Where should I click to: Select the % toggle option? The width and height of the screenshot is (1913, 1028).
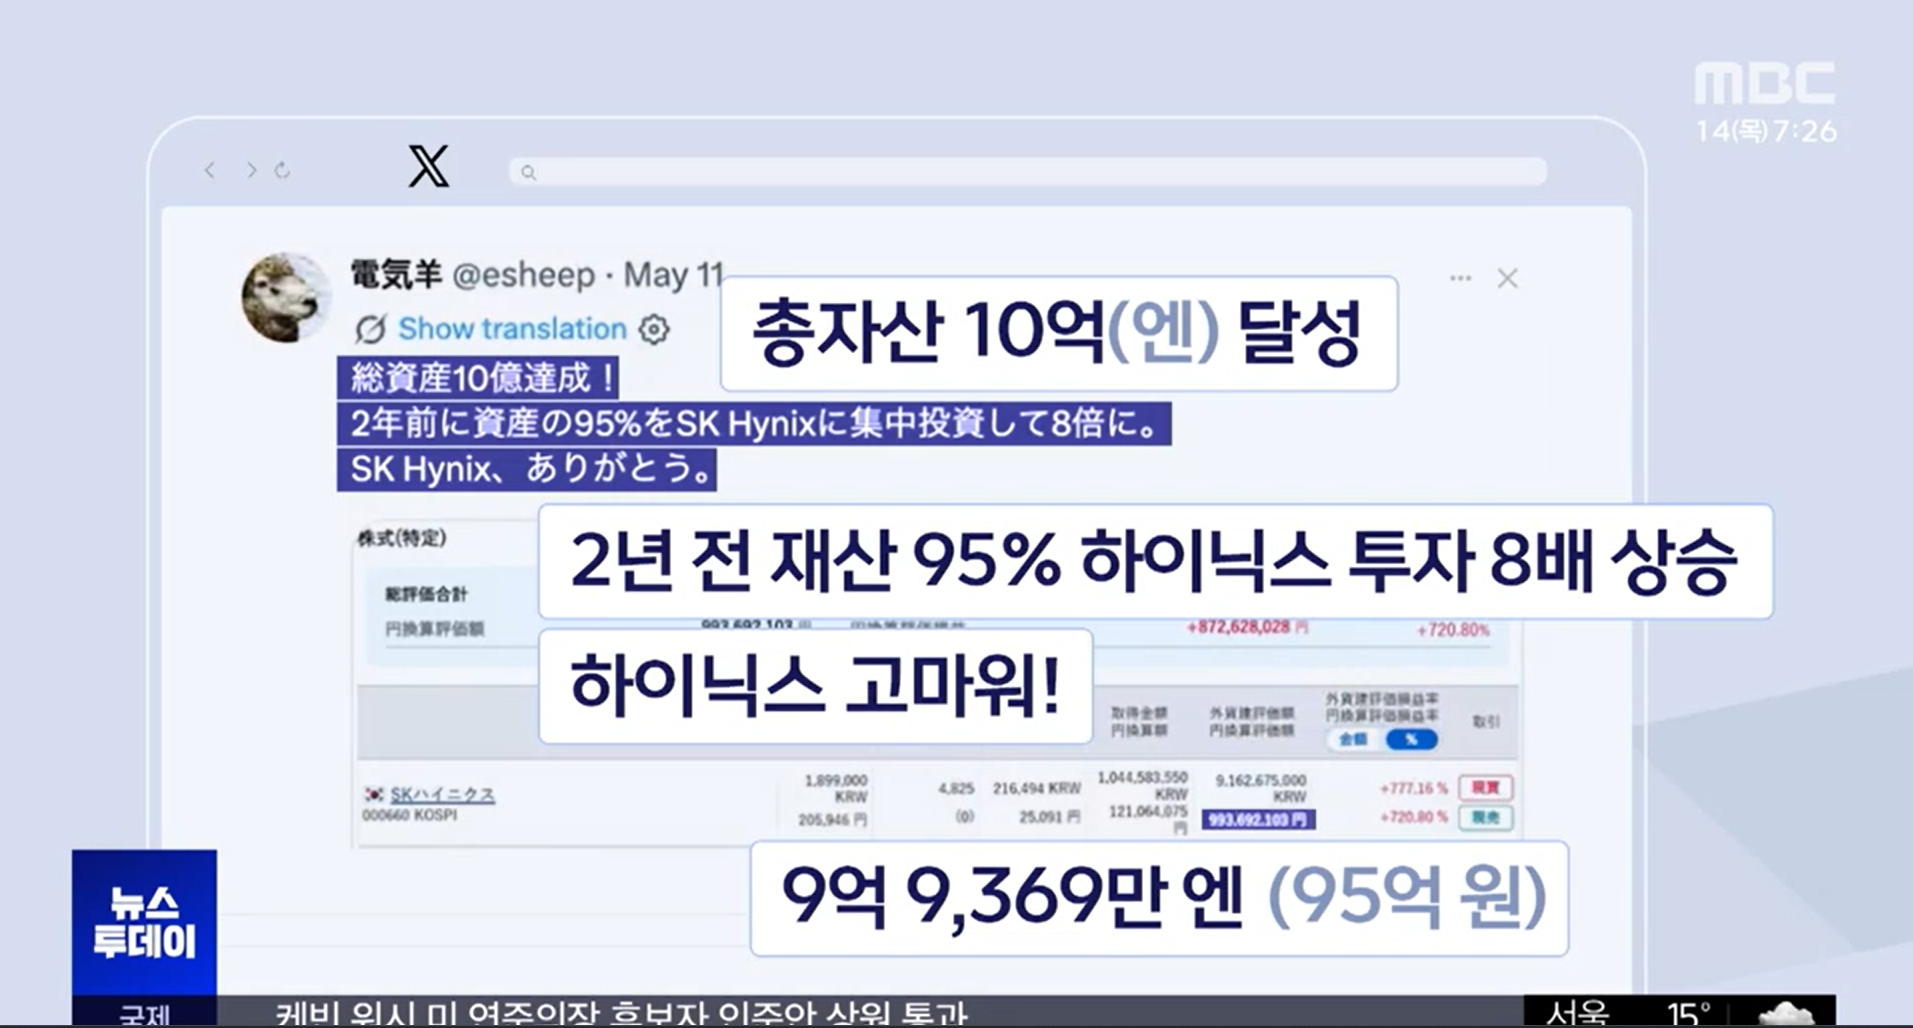click(x=1411, y=740)
